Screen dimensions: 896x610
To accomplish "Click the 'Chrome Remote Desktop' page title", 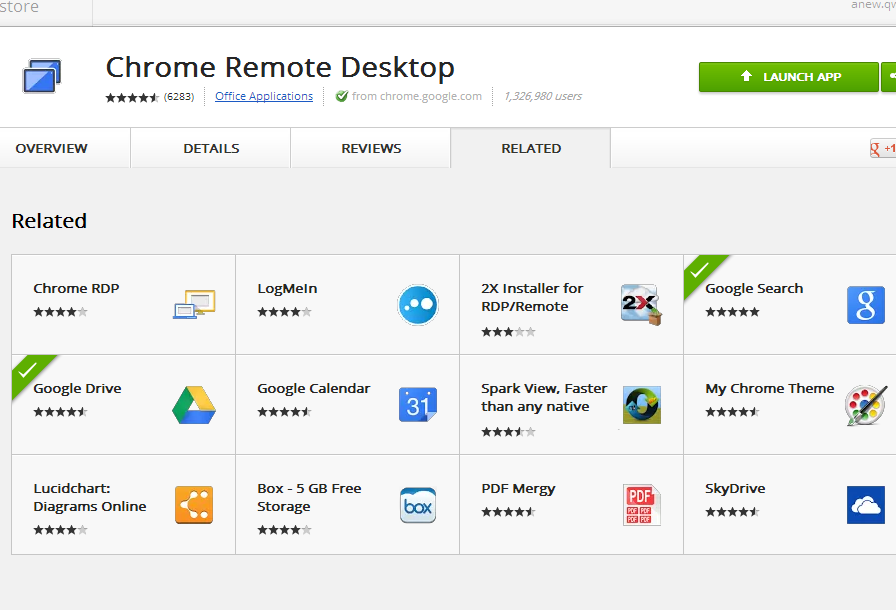I will 280,68.
